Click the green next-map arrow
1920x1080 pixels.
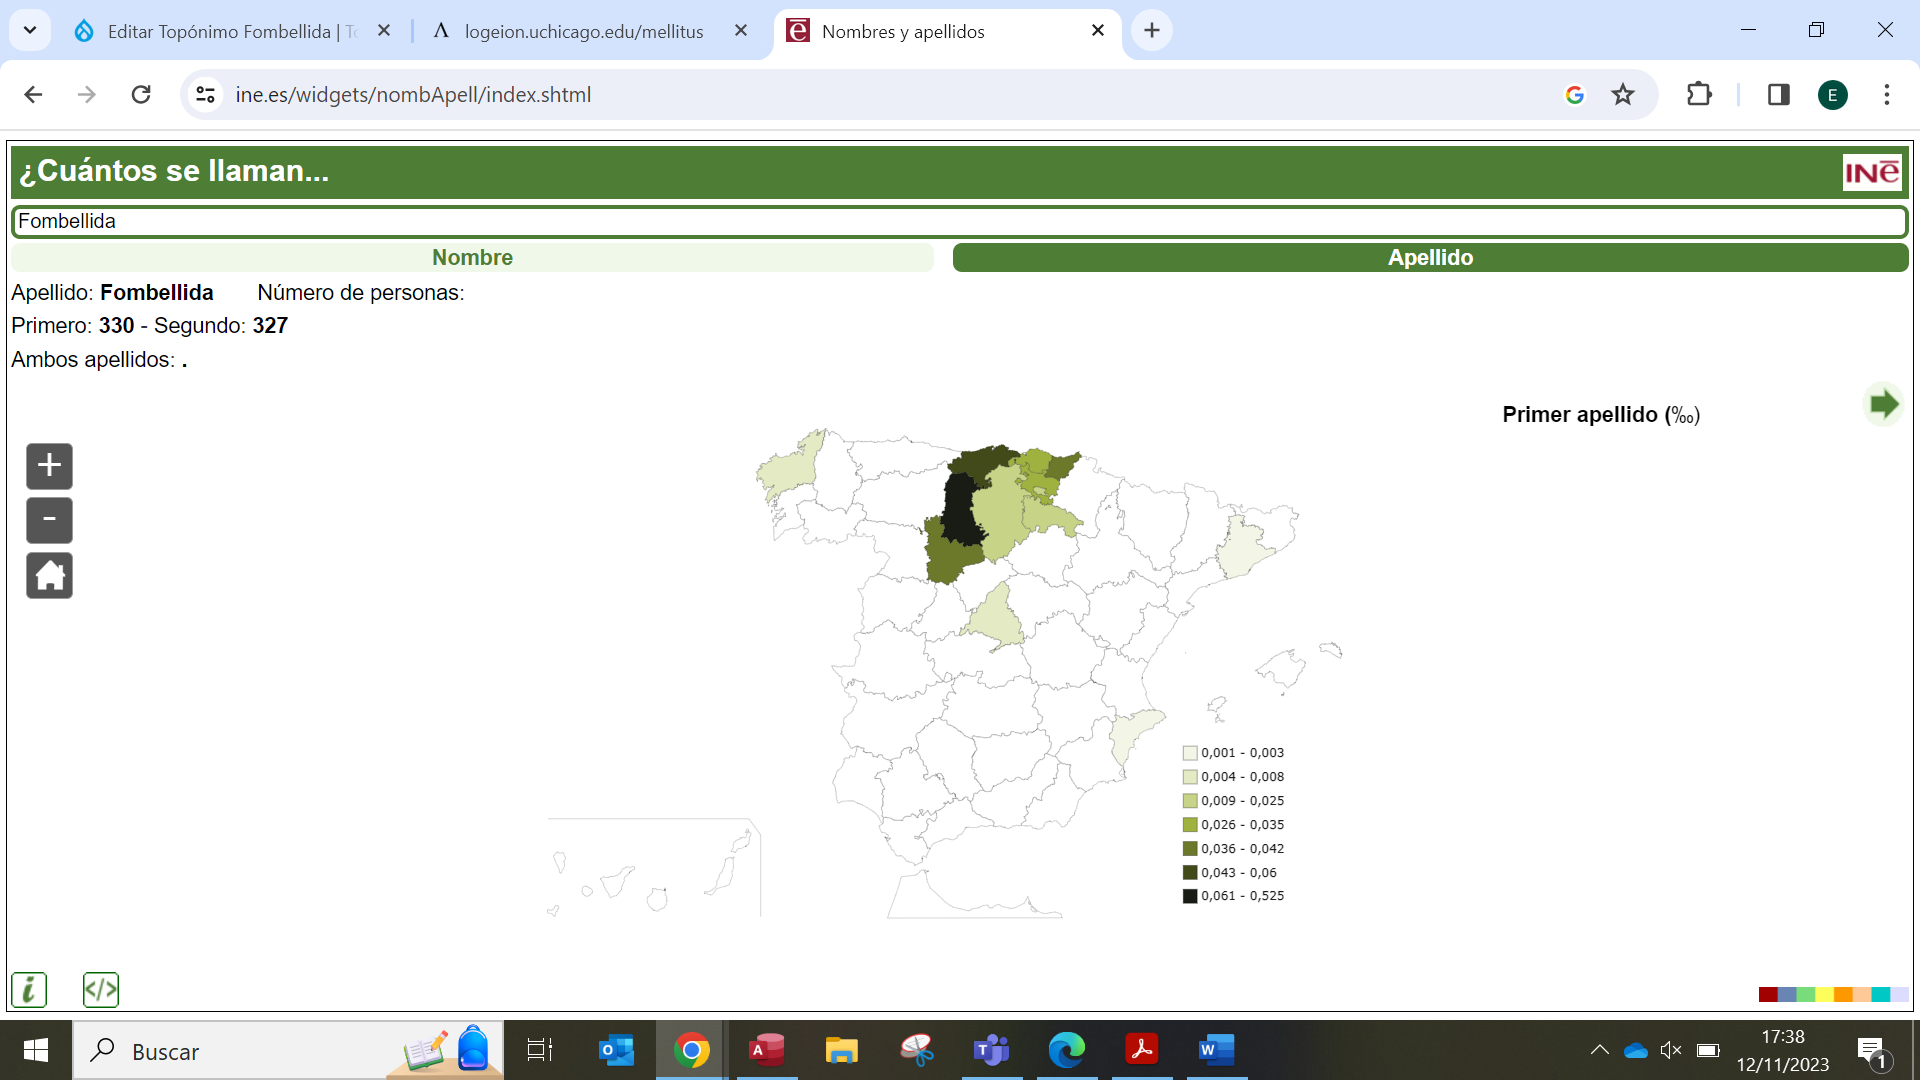[x=1883, y=405]
